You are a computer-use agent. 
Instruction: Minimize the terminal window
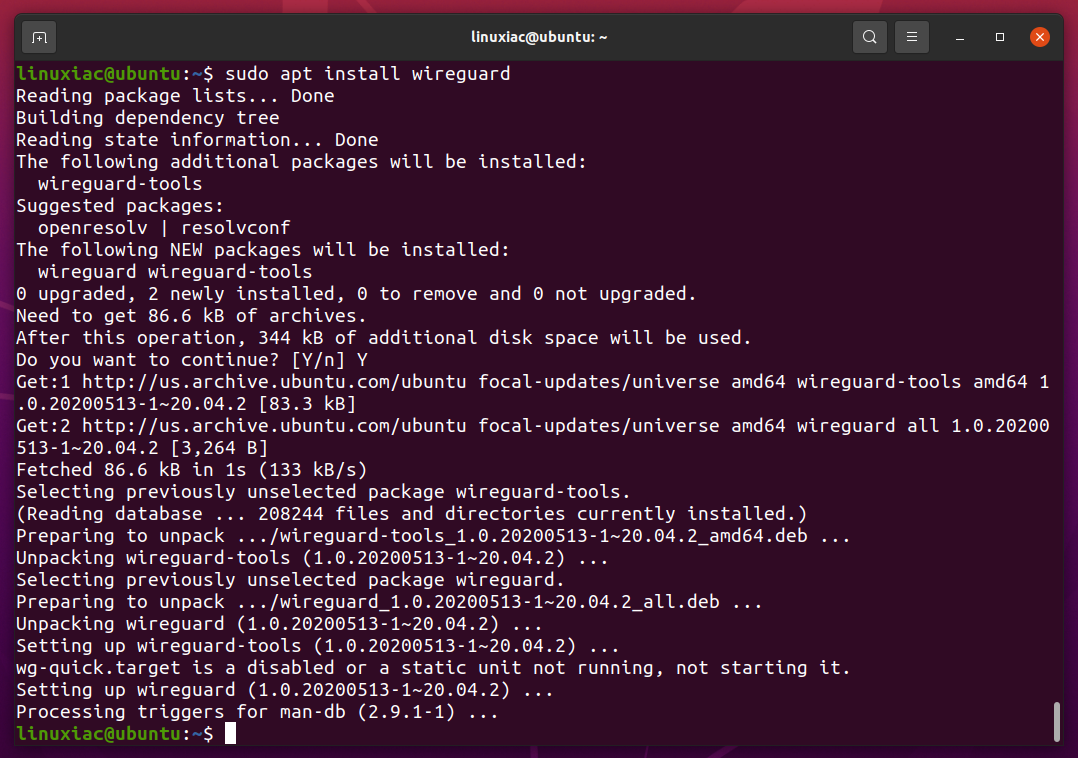(x=960, y=38)
